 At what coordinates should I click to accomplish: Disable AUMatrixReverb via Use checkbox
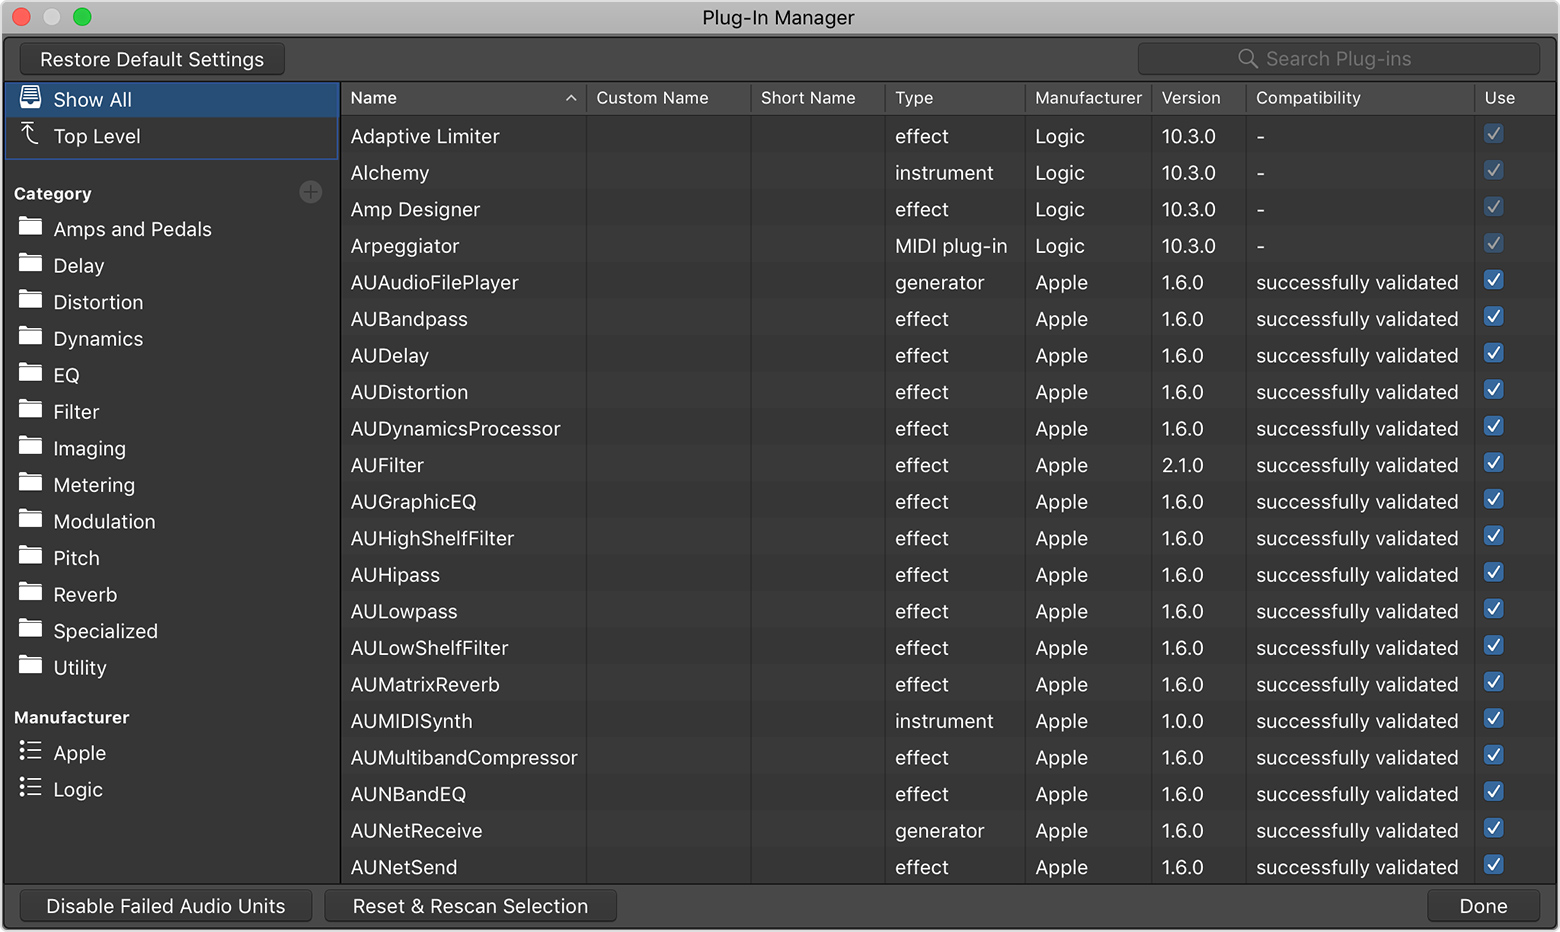click(x=1494, y=682)
